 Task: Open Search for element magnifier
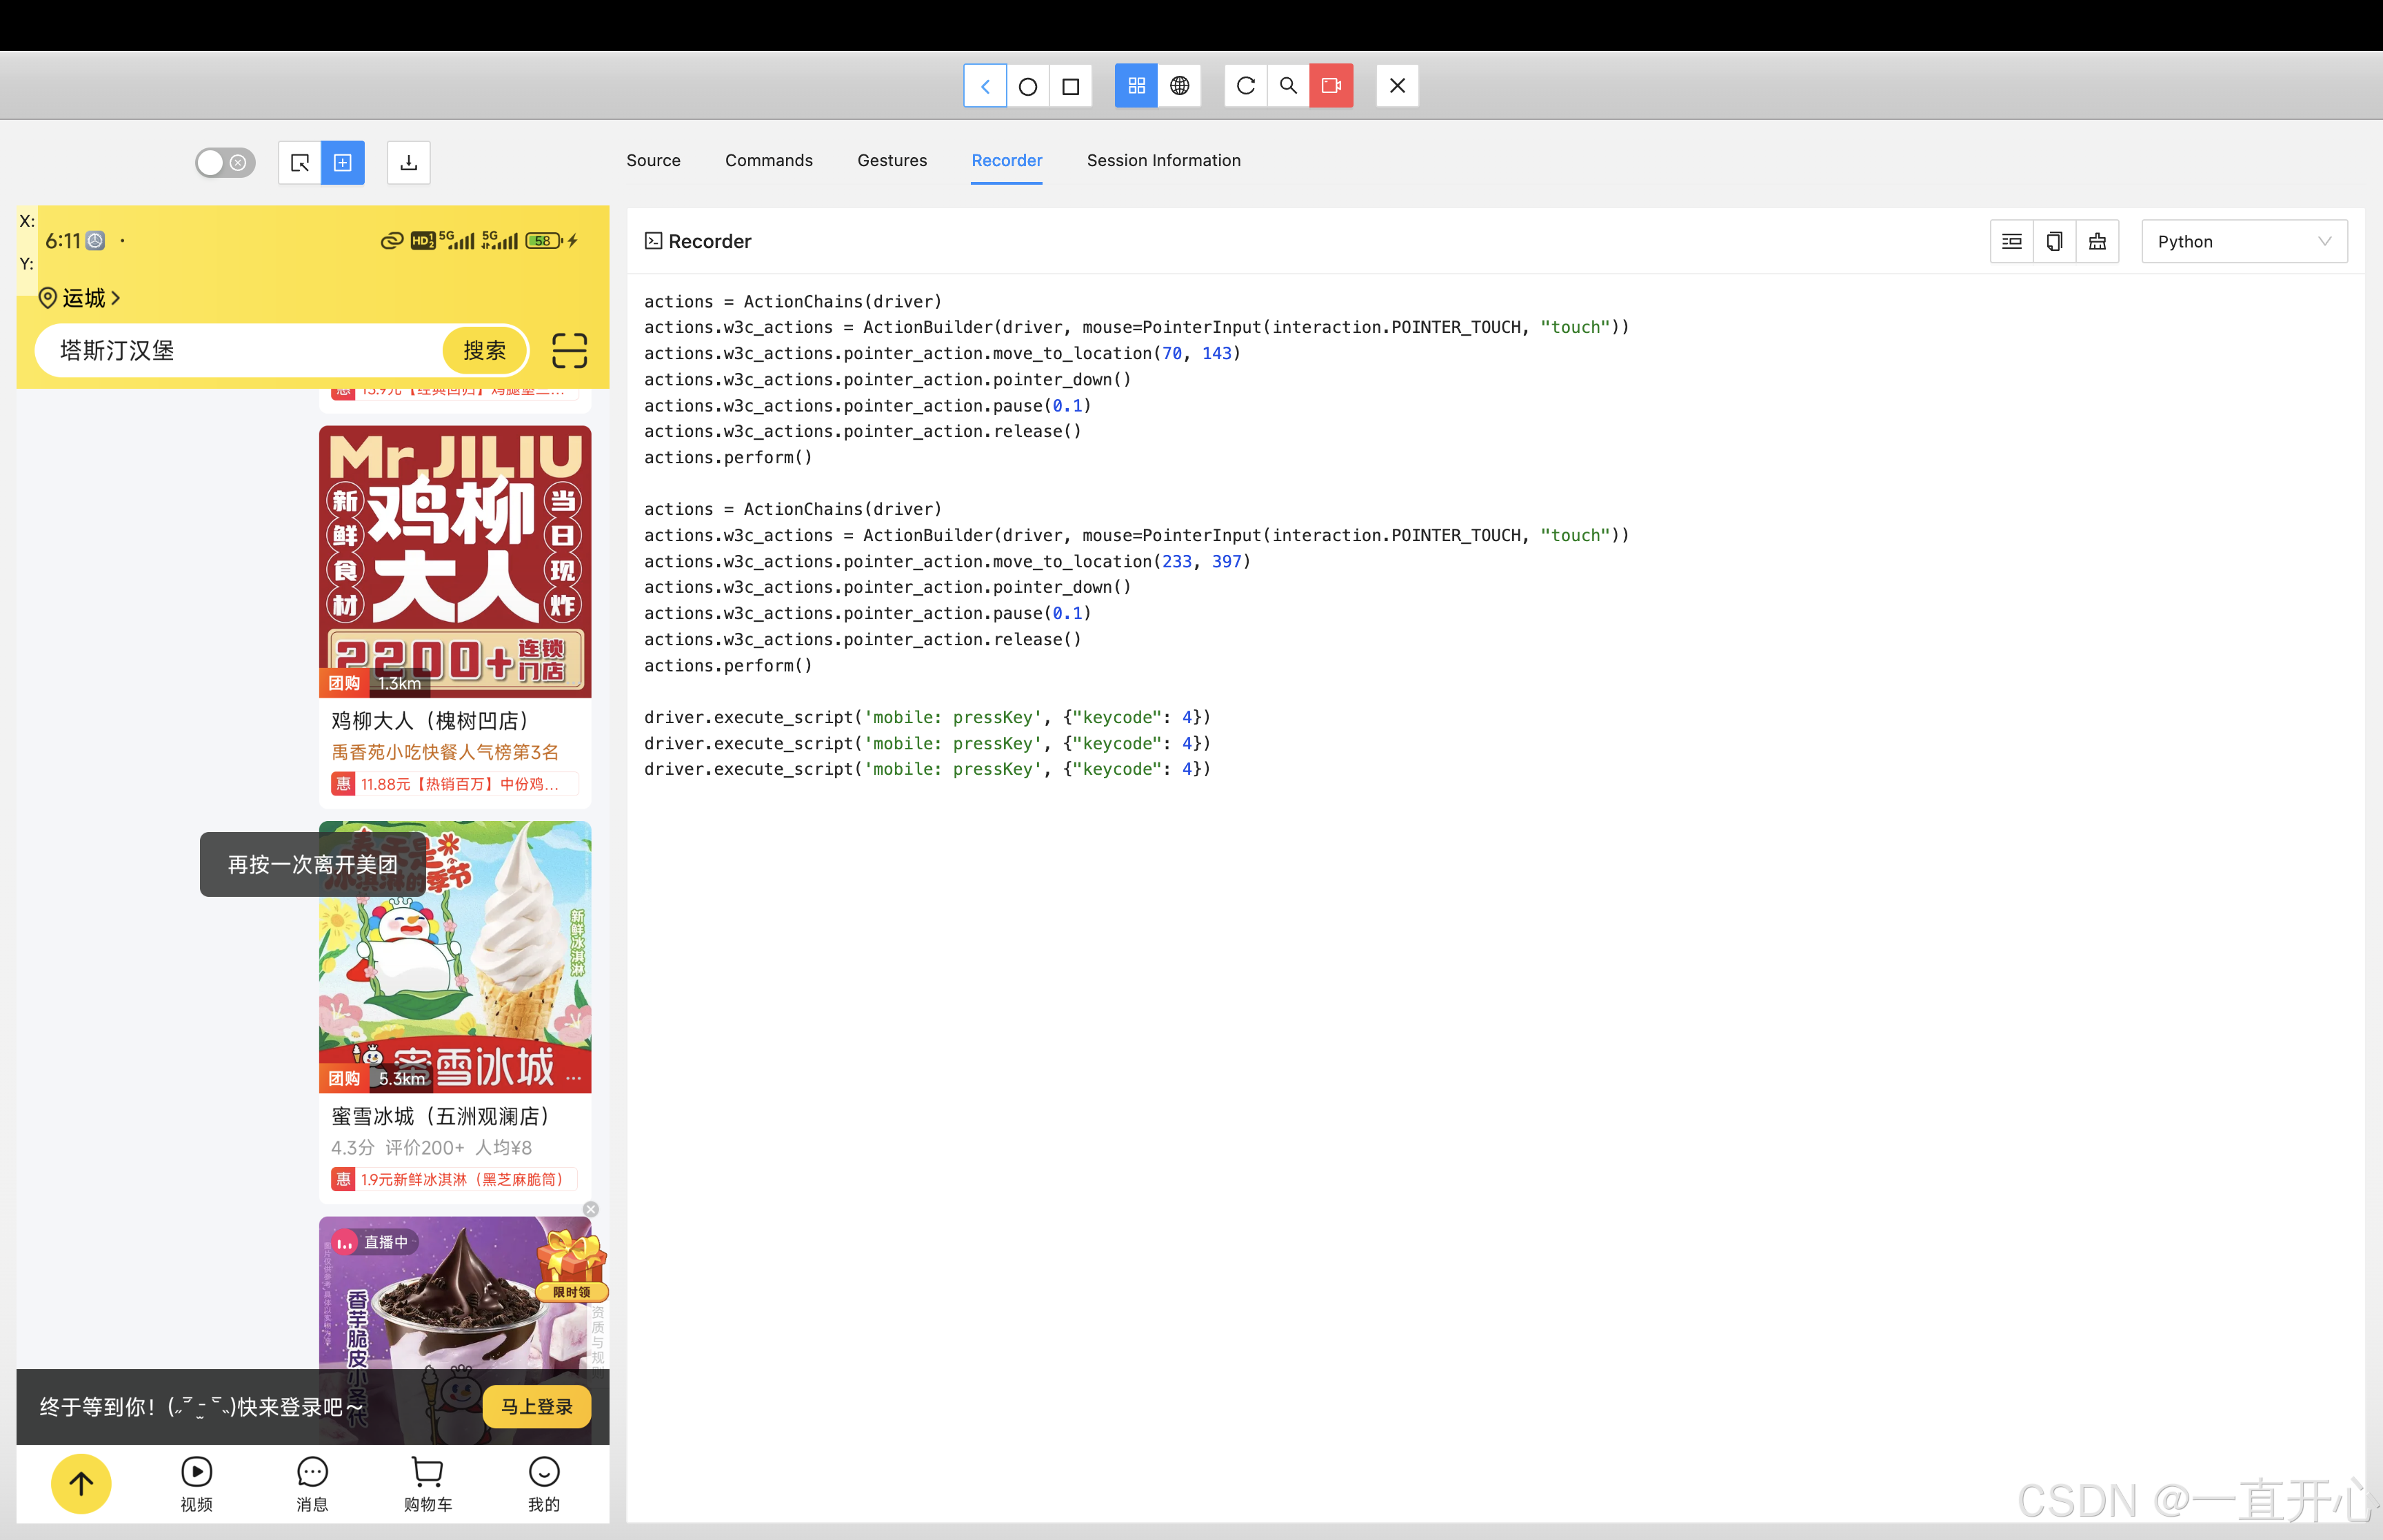[x=1288, y=86]
